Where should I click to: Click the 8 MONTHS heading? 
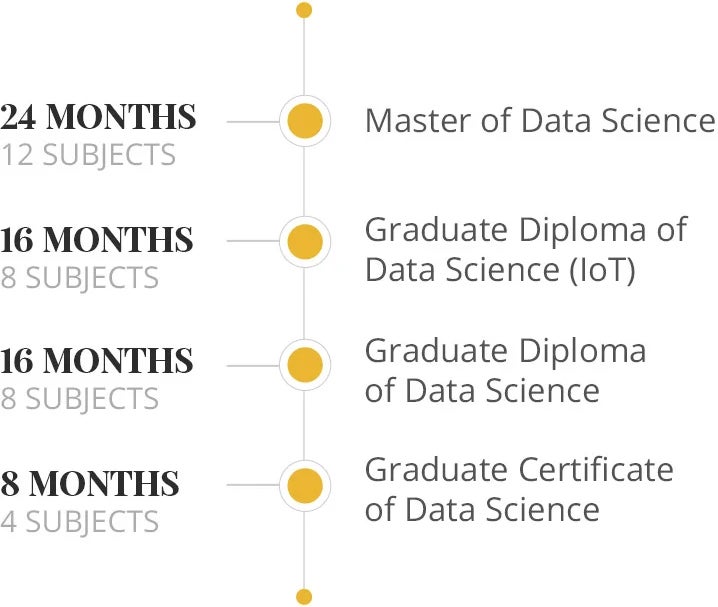coord(89,484)
